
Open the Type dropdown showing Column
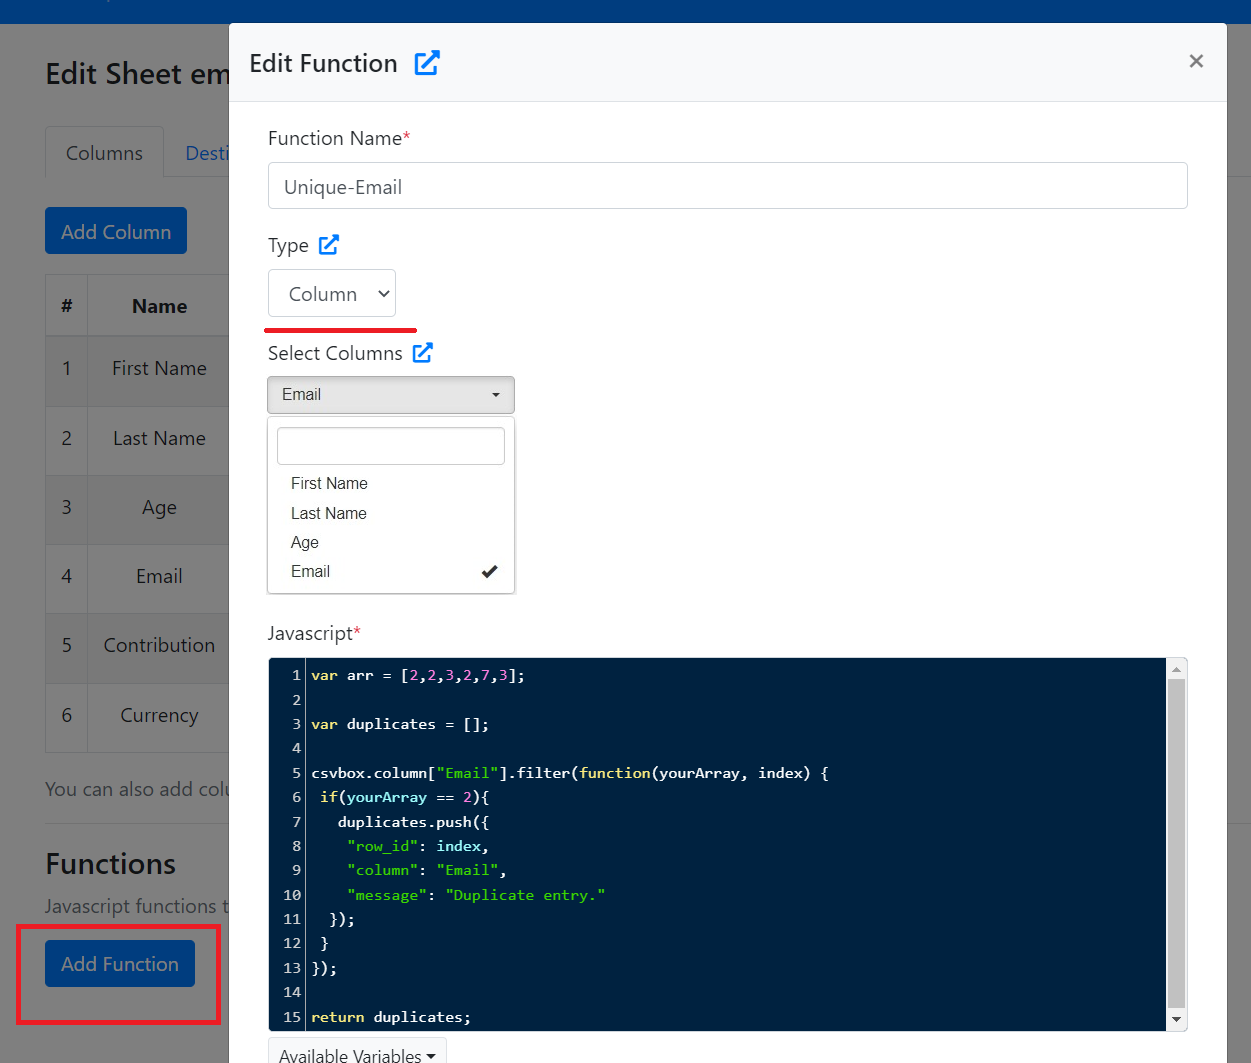click(x=332, y=293)
